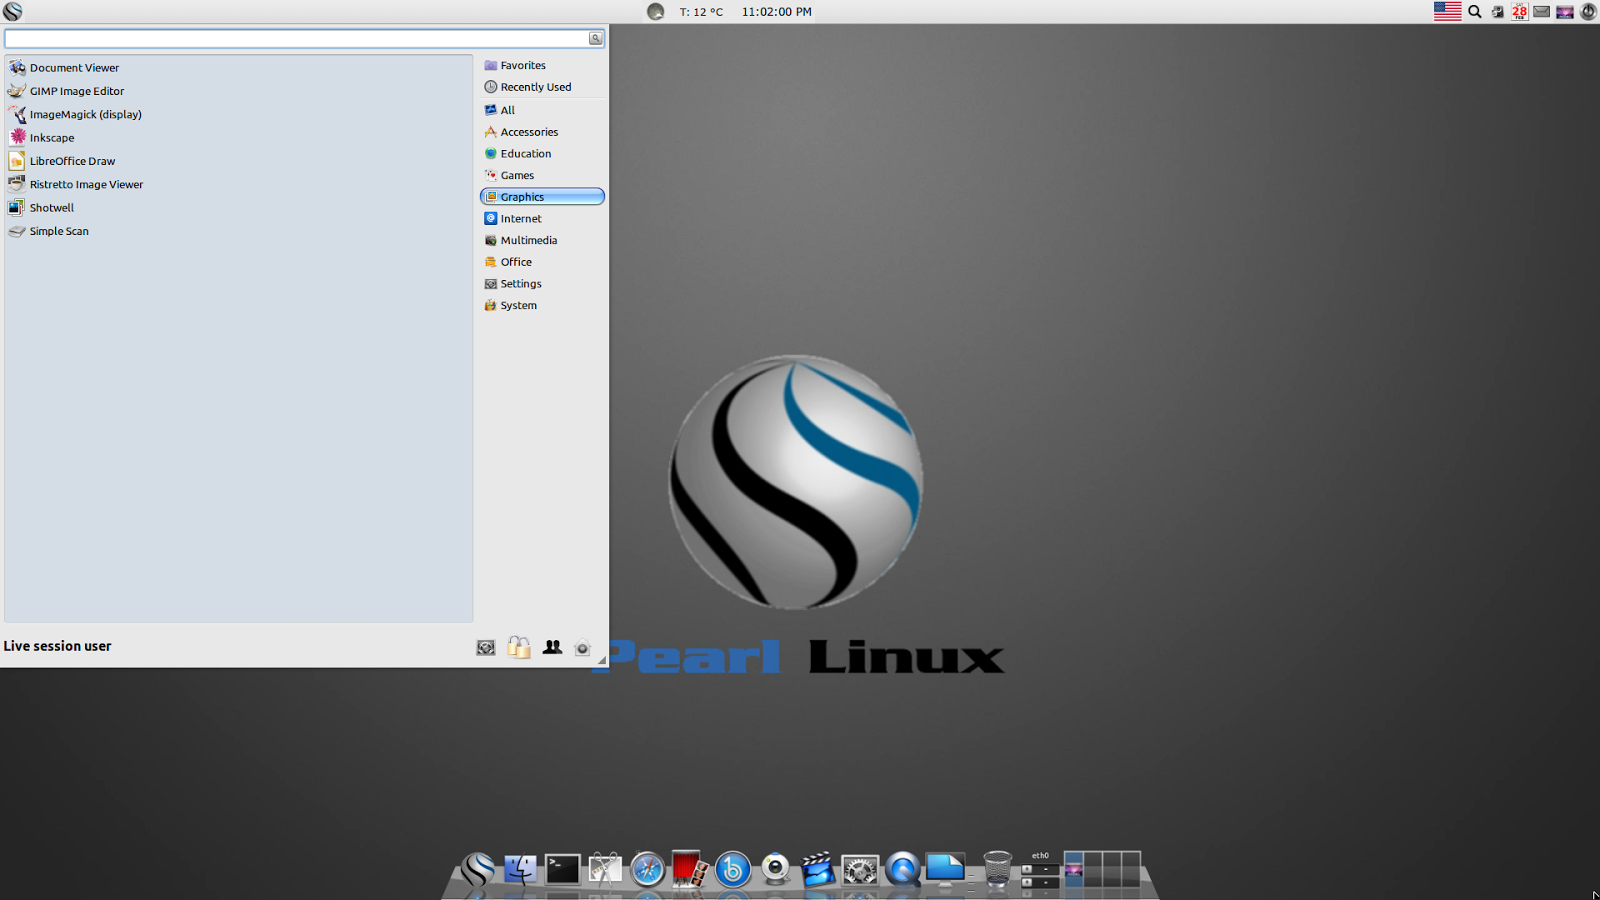
Task: Open the Finder-style file manager in dock
Action: click(x=520, y=869)
